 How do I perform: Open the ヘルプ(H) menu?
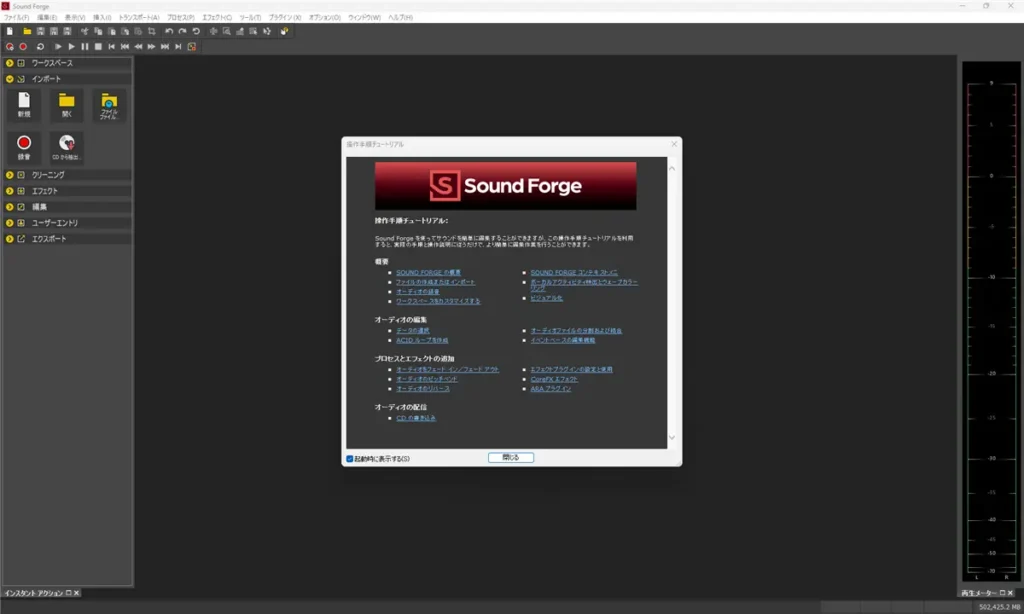tap(400, 18)
